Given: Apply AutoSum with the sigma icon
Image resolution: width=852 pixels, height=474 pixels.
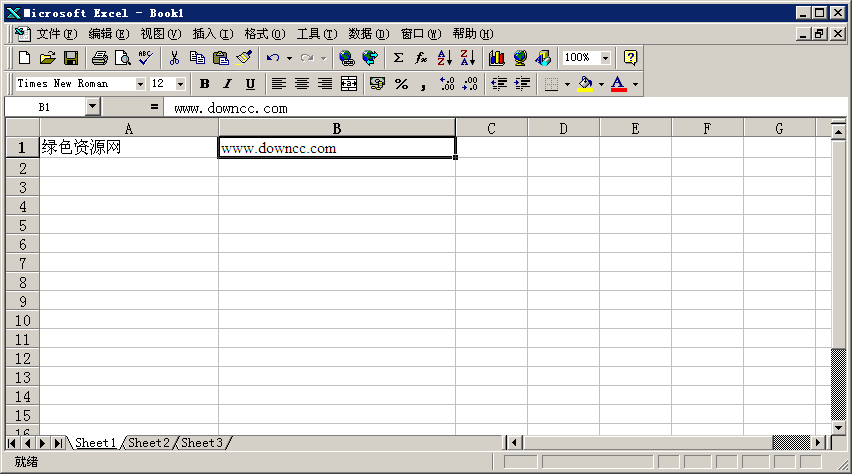Looking at the screenshot, I should 398,58.
